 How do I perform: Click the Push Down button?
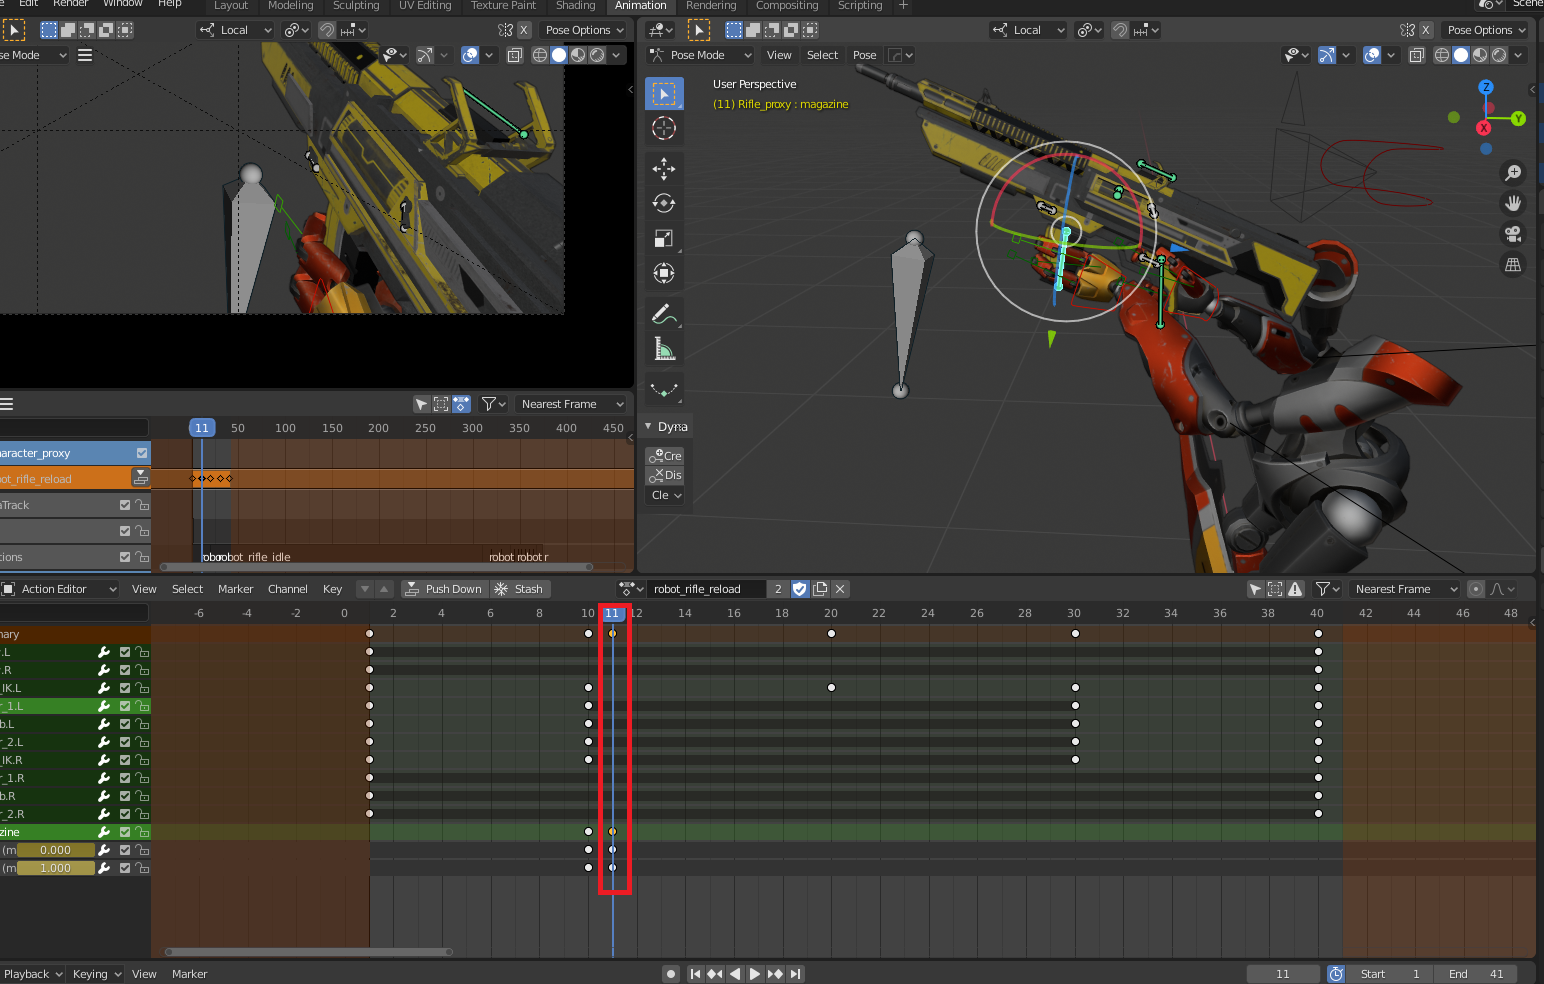click(x=443, y=589)
